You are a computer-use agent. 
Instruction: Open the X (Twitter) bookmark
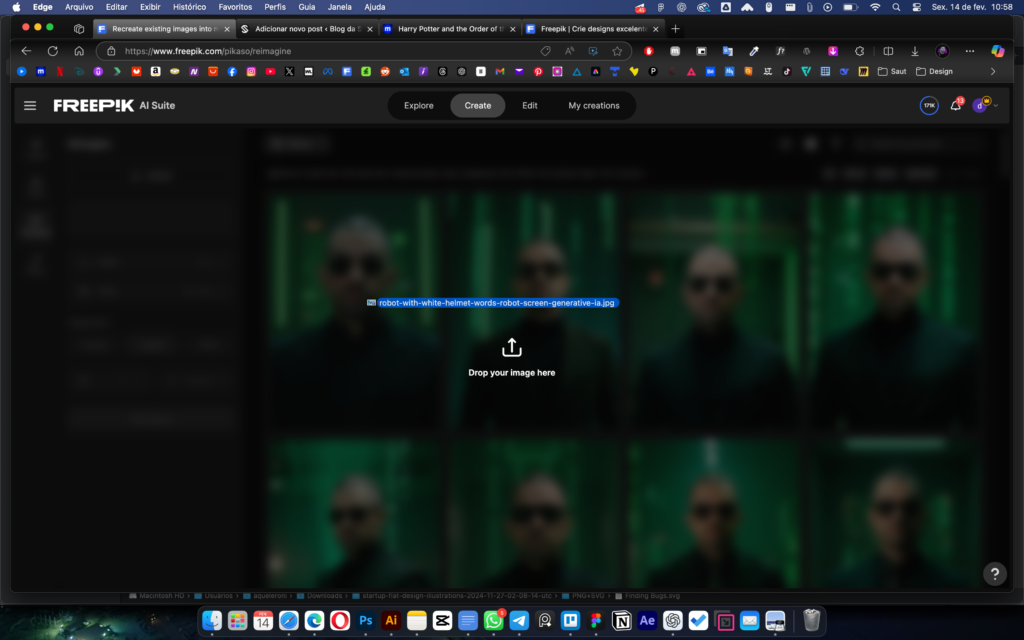[x=289, y=72]
